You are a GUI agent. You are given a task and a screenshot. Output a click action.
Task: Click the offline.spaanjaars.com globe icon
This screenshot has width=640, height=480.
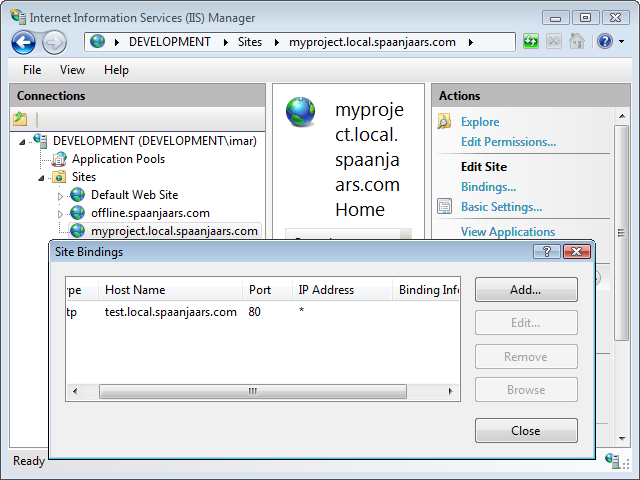pos(78,213)
